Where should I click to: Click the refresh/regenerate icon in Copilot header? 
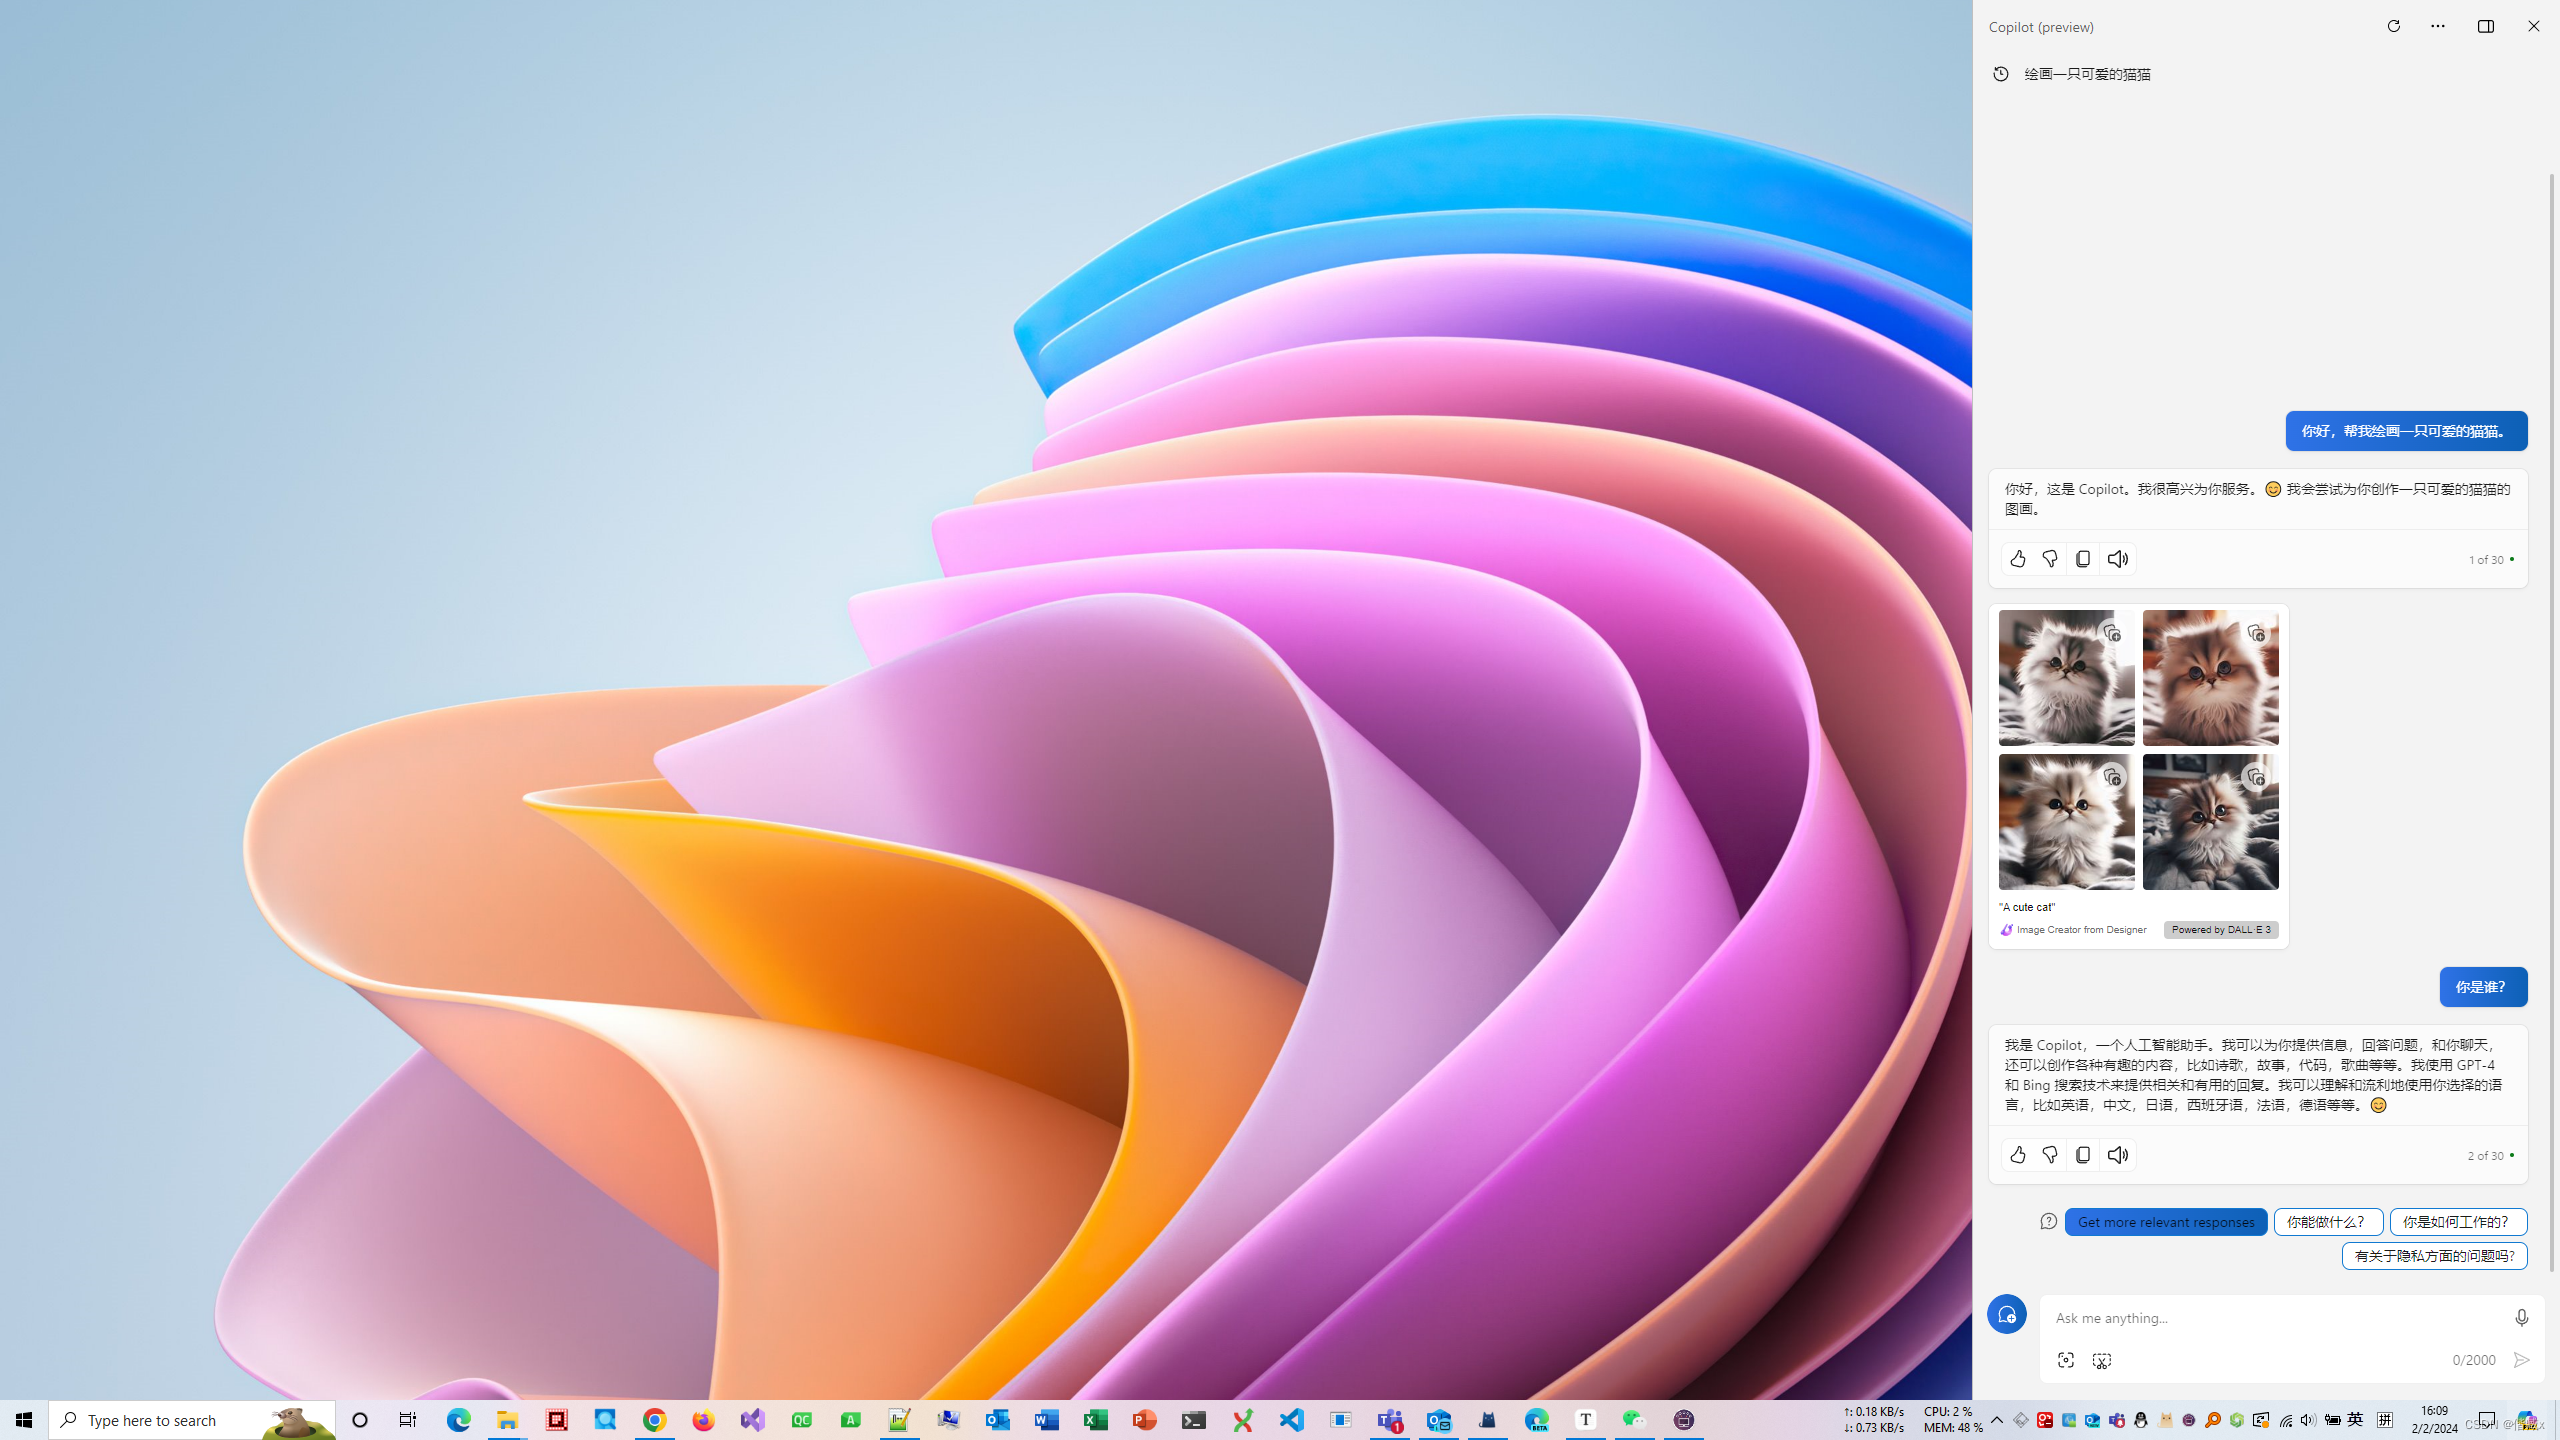point(2395,26)
